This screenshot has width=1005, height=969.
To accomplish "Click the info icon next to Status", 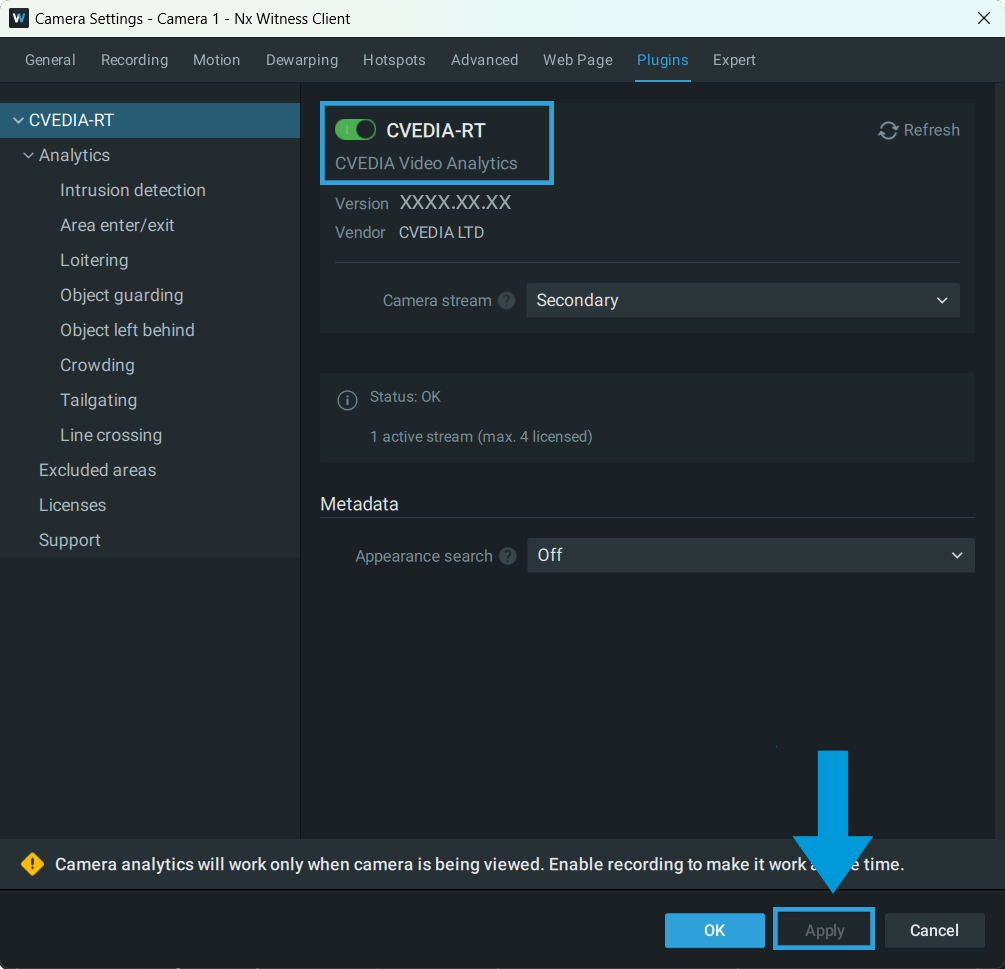I will [x=347, y=400].
